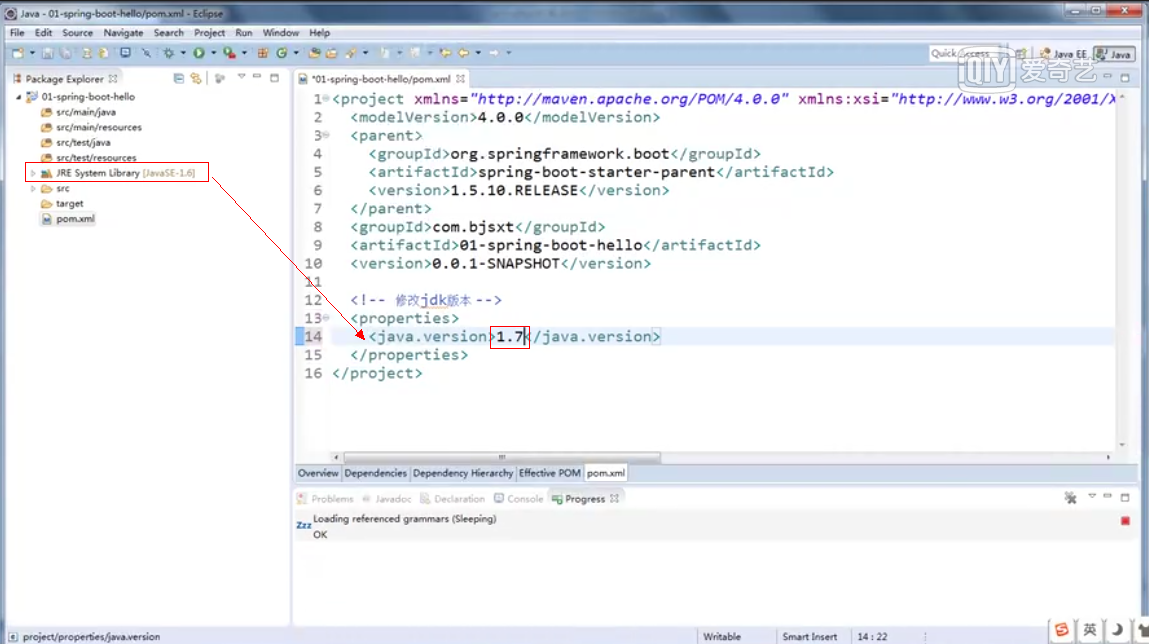Stop the sleeping operation with the red button
Image resolution: width=1149 pixels, height=644 pixels.
(1125, 521)
